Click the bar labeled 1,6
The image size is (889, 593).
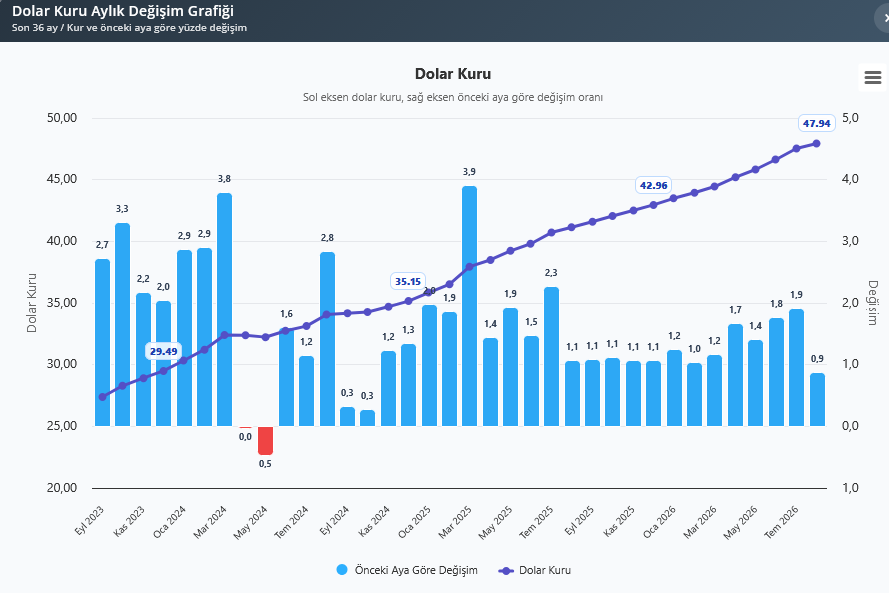tap(286, 377)
